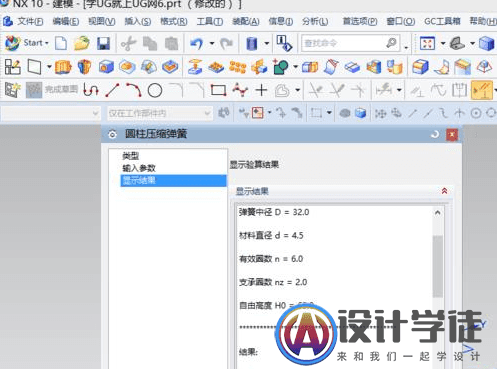Click the Cut scissors icon
Image resolution: width=498 pixels, height=369 pixels.
(x=129, y=44)
